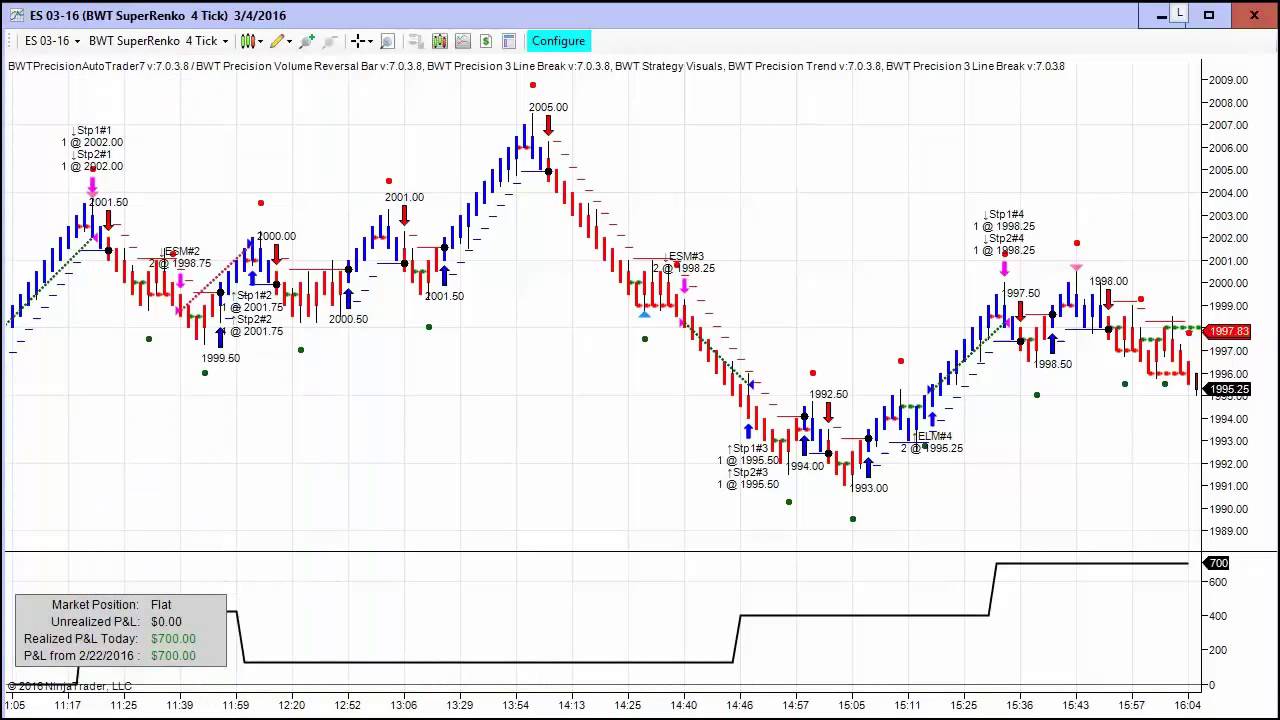
Task: Click the 13:54 time axis label
Action: (516, 705)
